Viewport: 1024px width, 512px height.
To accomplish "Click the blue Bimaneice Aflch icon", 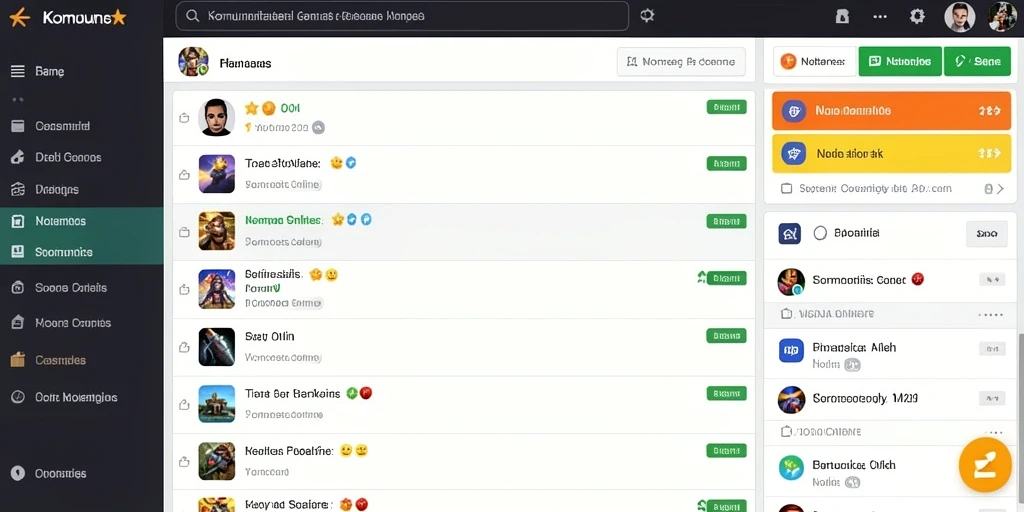I will coord(791,351).
